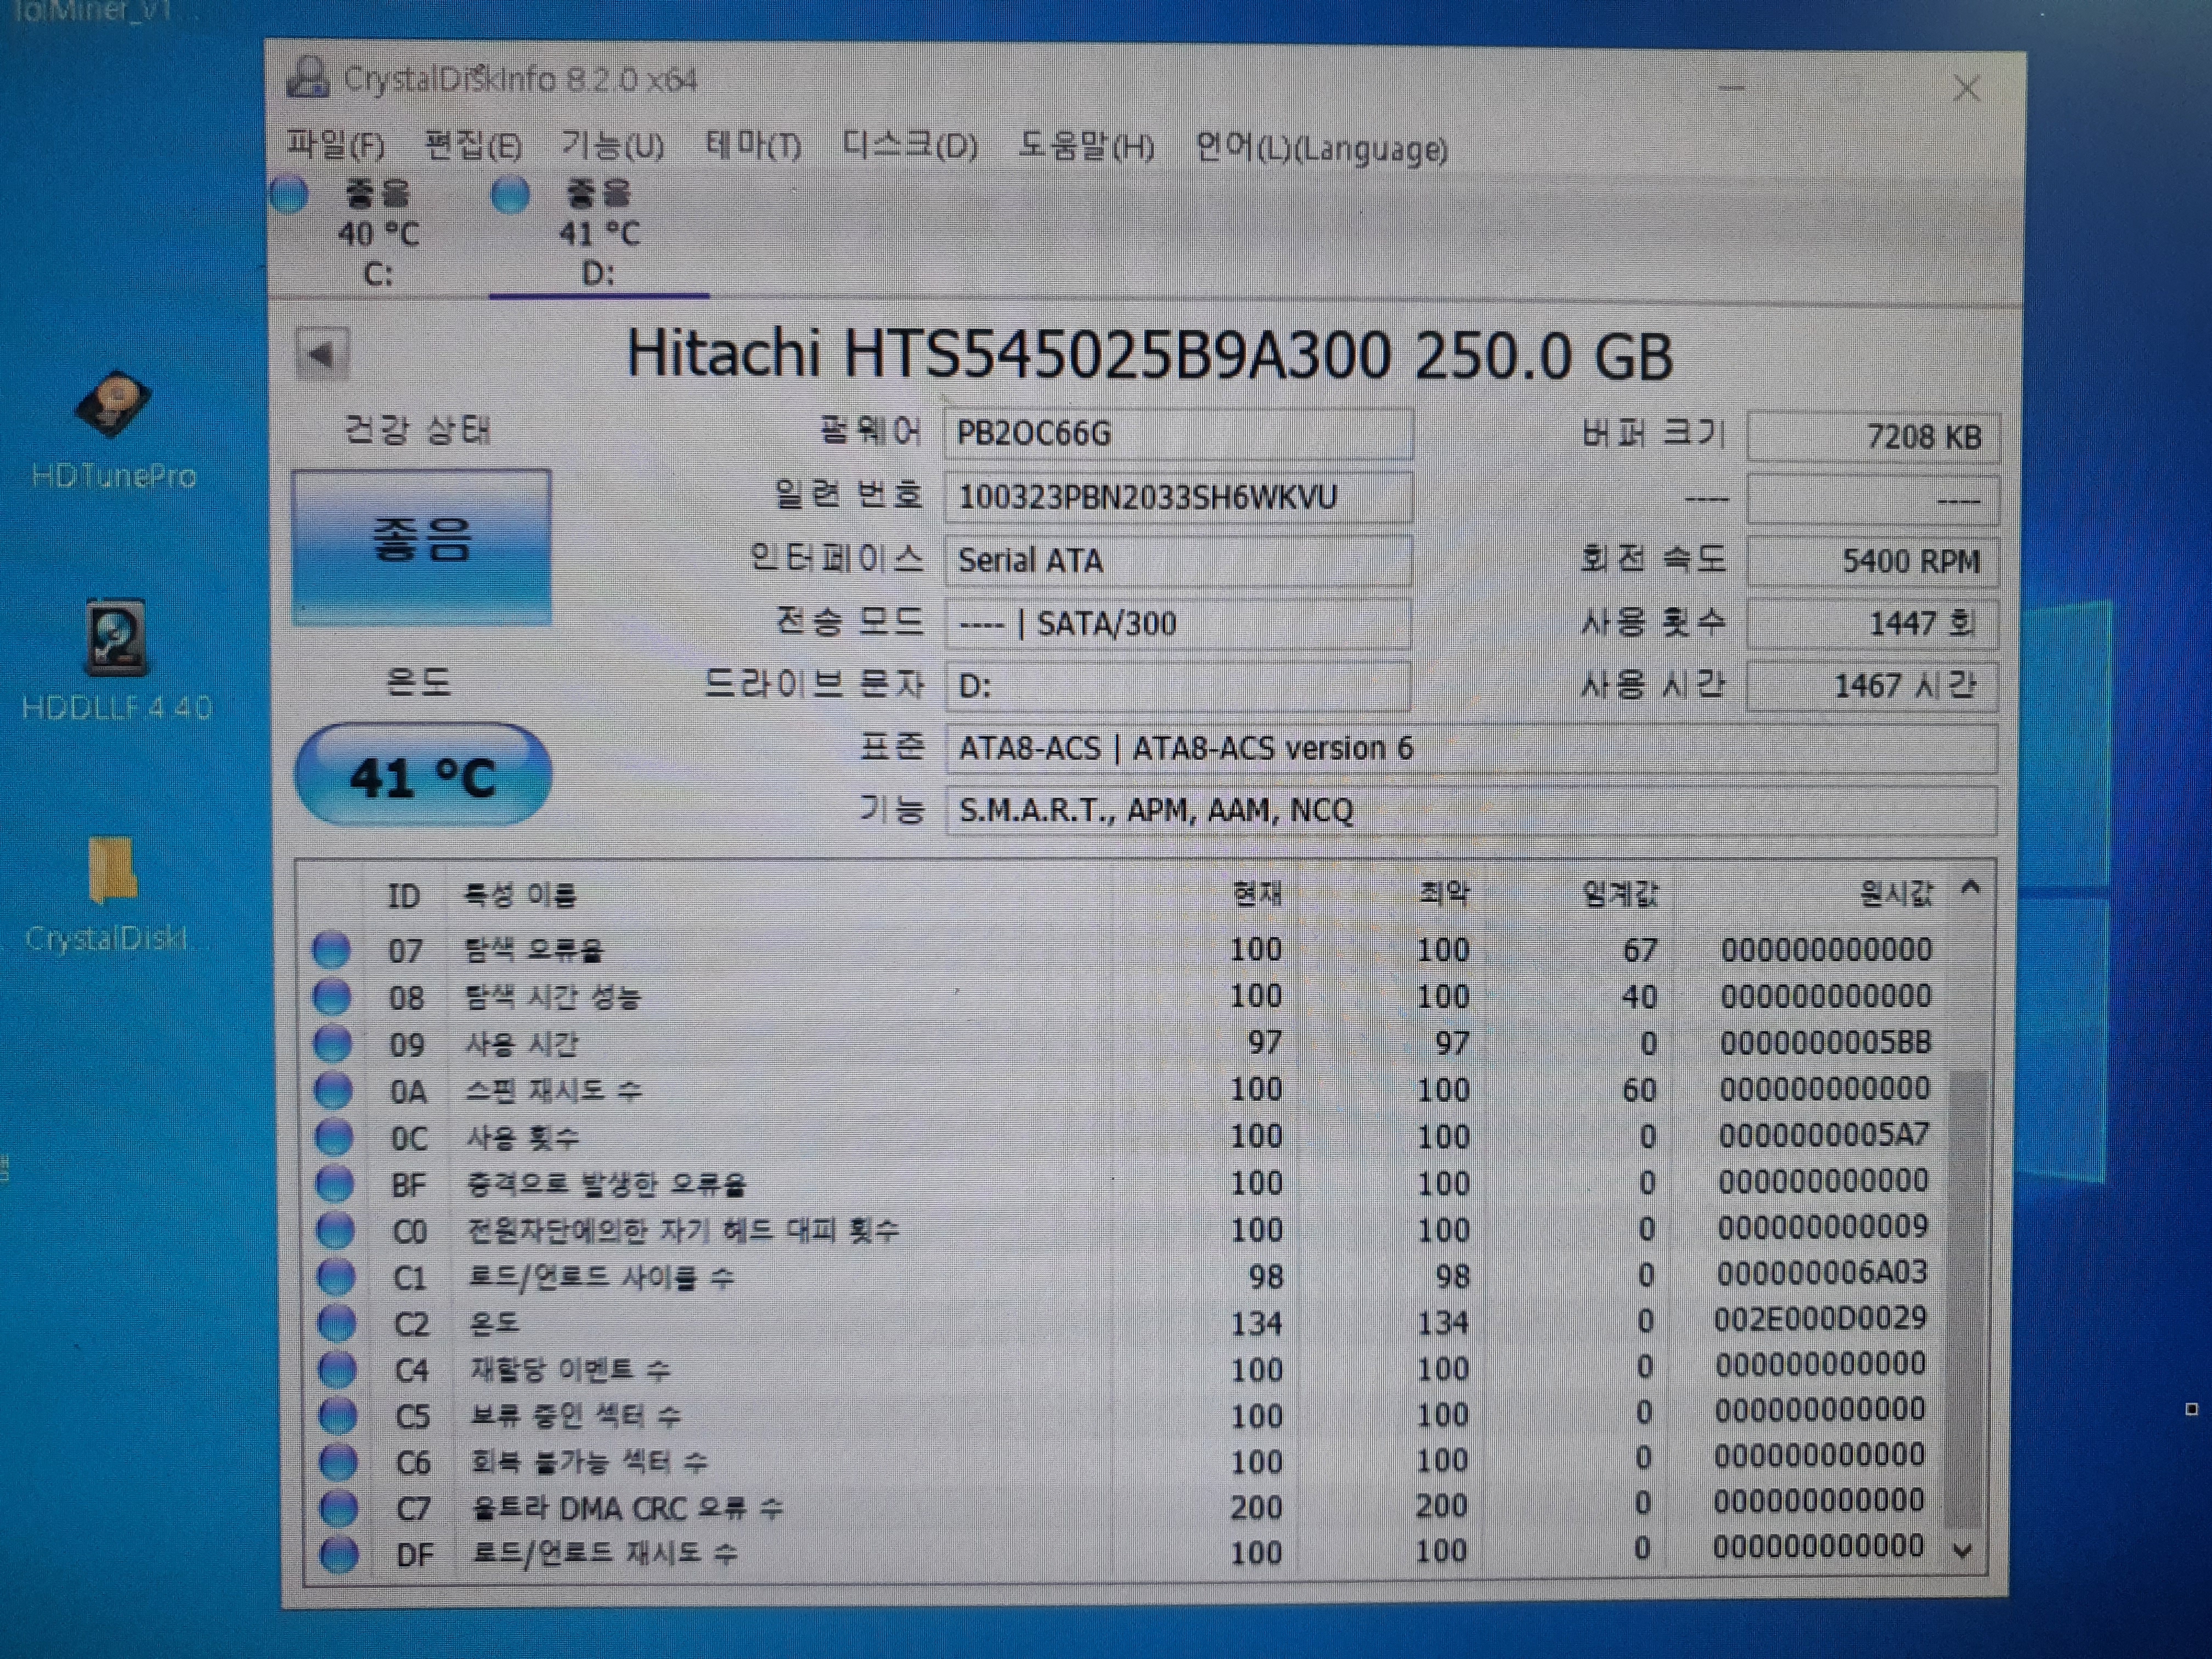Click the status circle for attribute DF
This screenshot has width=2212, height=1659.
pyautogui.click(x=339, y=1554)
